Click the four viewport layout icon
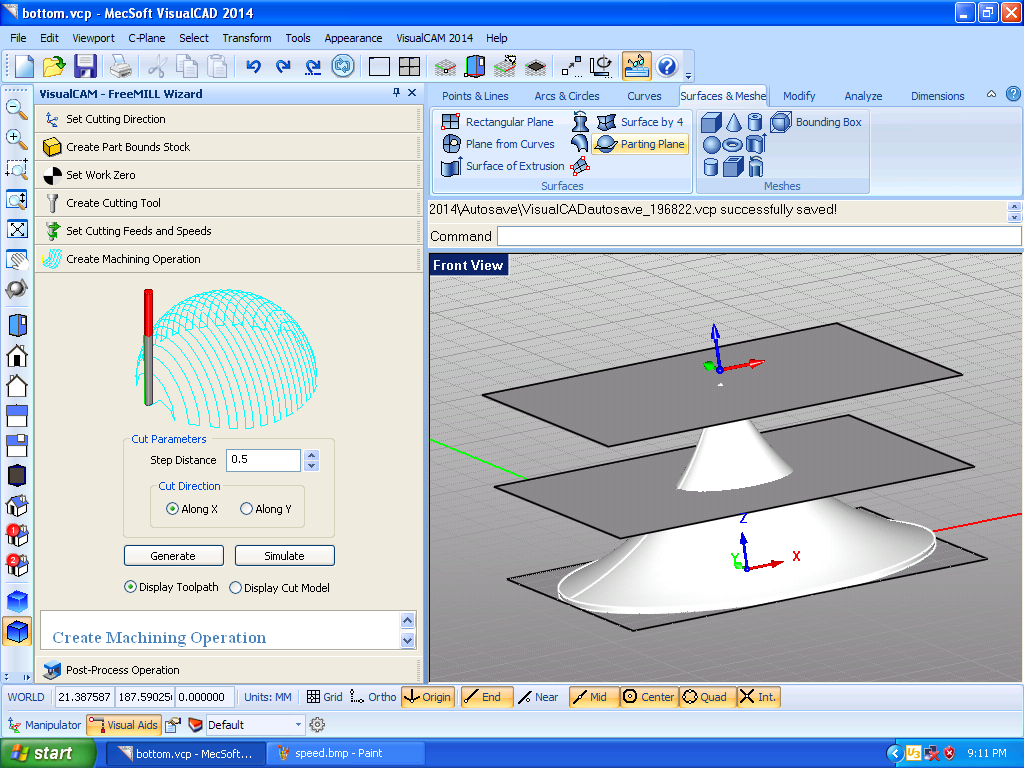The height and width of the screenshot is (768, 1024). pos(409,66)
